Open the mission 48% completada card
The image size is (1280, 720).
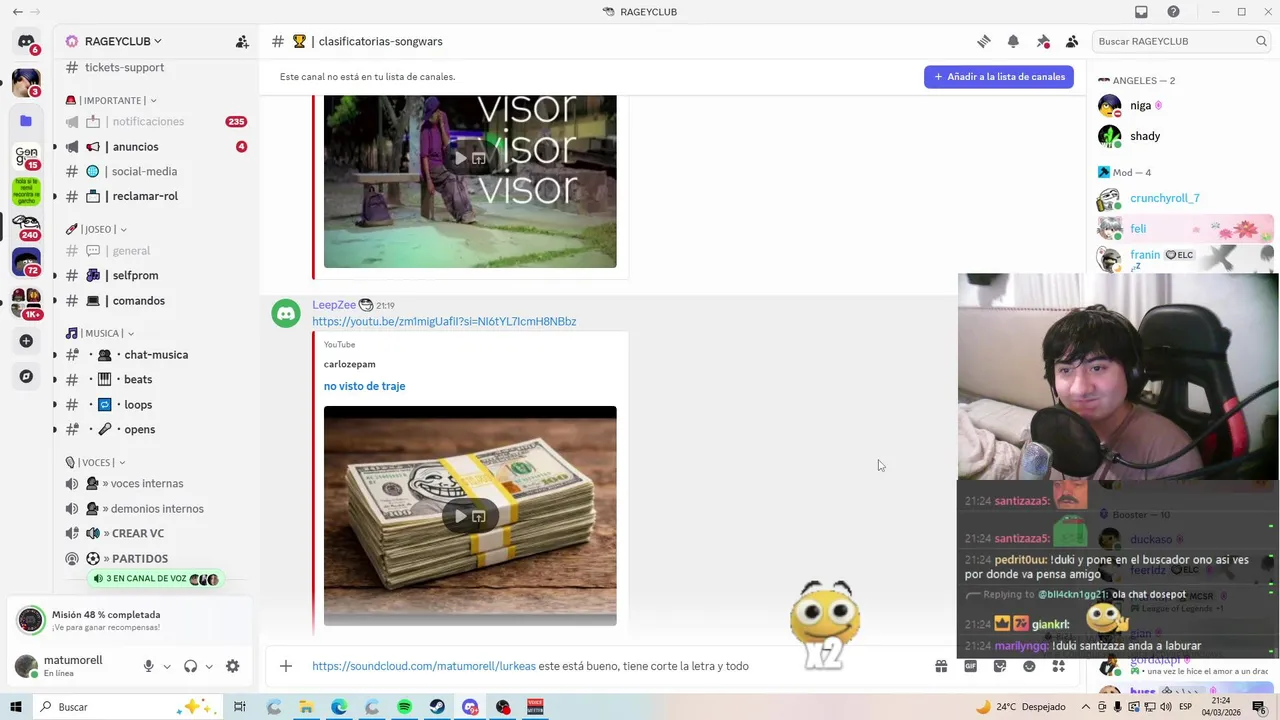[x=130, y=620]
